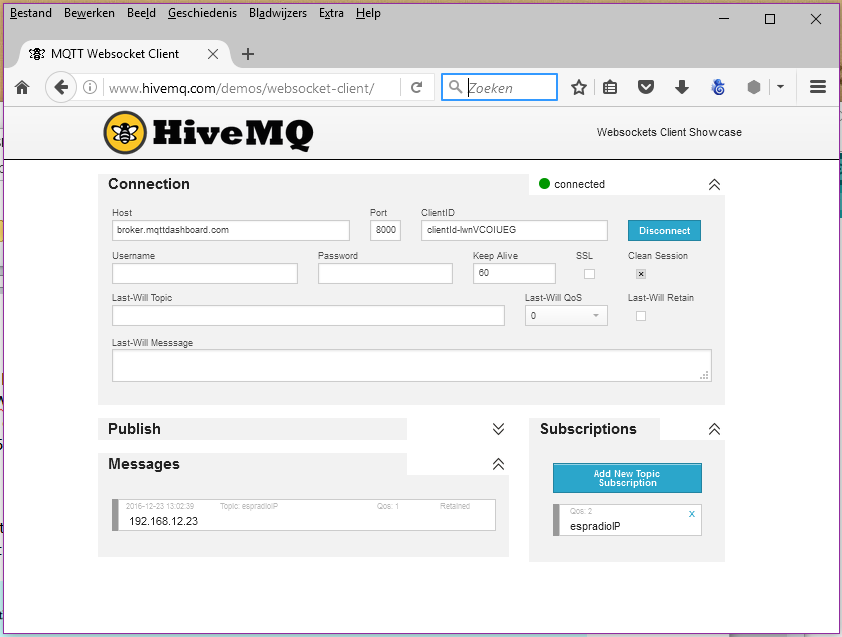Open the Bladwijzers menu
842x637 pixels.
point(278,13)
